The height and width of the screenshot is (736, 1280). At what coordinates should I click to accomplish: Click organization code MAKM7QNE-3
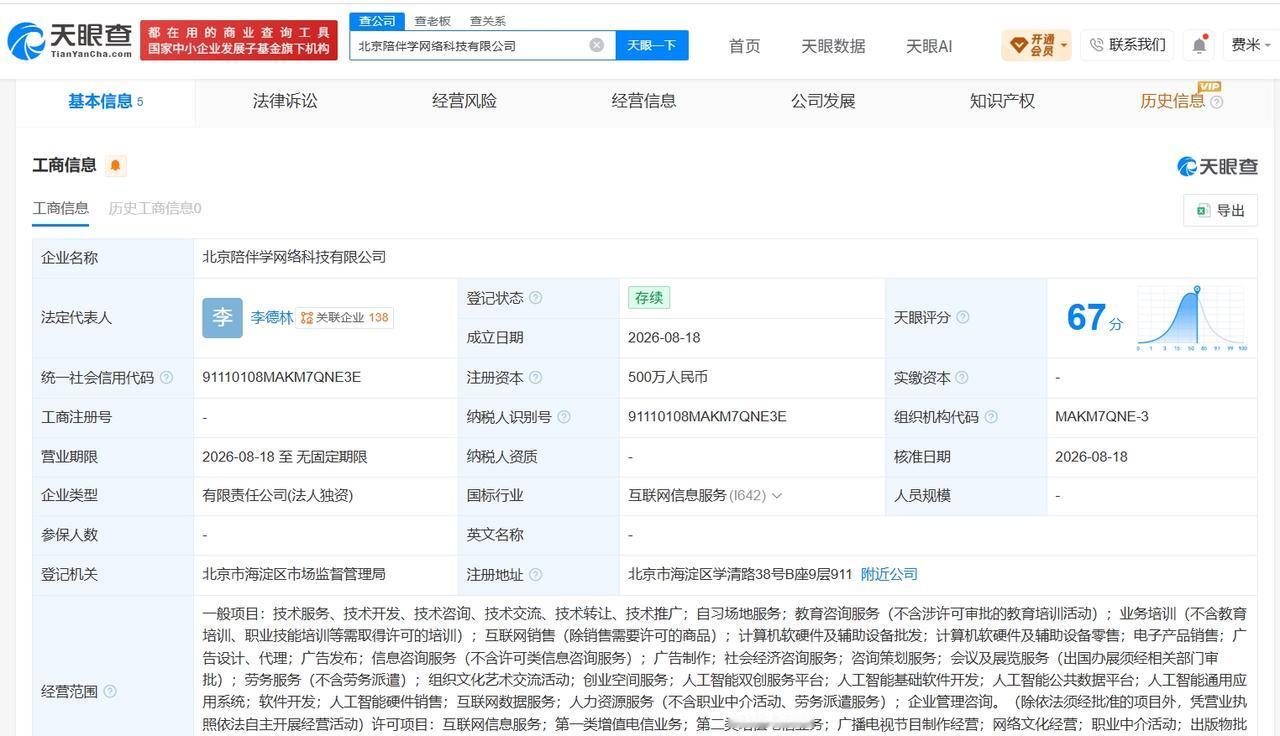point(1102,417)
